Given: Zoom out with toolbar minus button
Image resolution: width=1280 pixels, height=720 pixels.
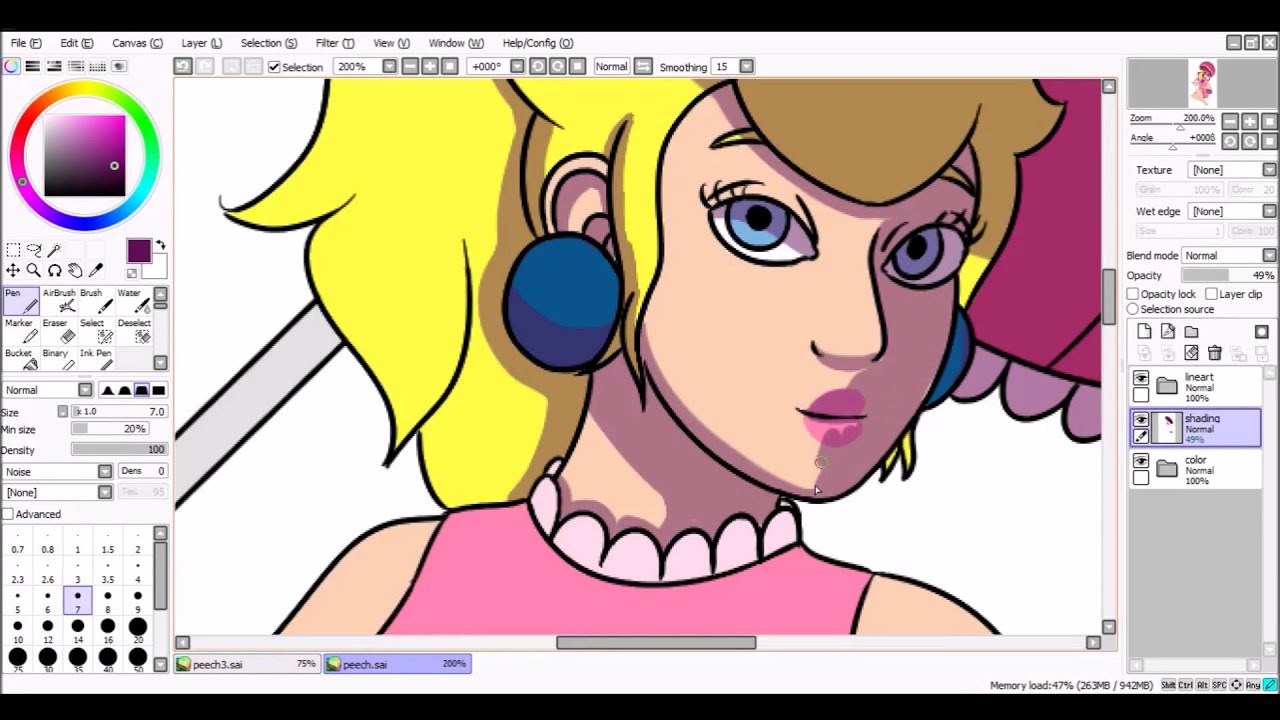Looking at the screenshot, I should pyautogui.click(x=410, y=66).
